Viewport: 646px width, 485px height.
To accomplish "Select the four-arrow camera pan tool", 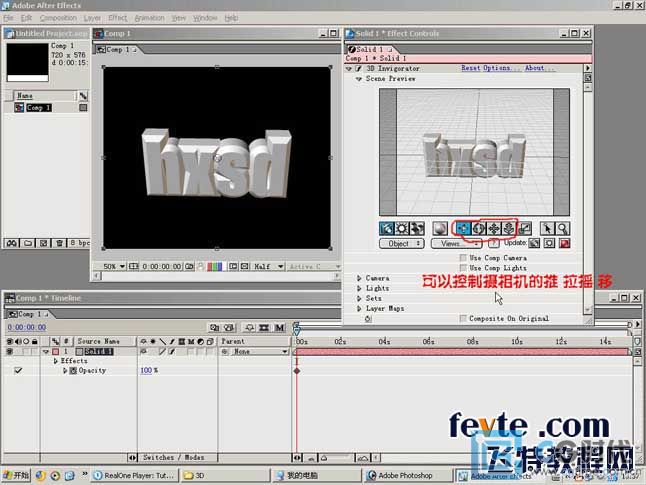I will tap(494, 228).
